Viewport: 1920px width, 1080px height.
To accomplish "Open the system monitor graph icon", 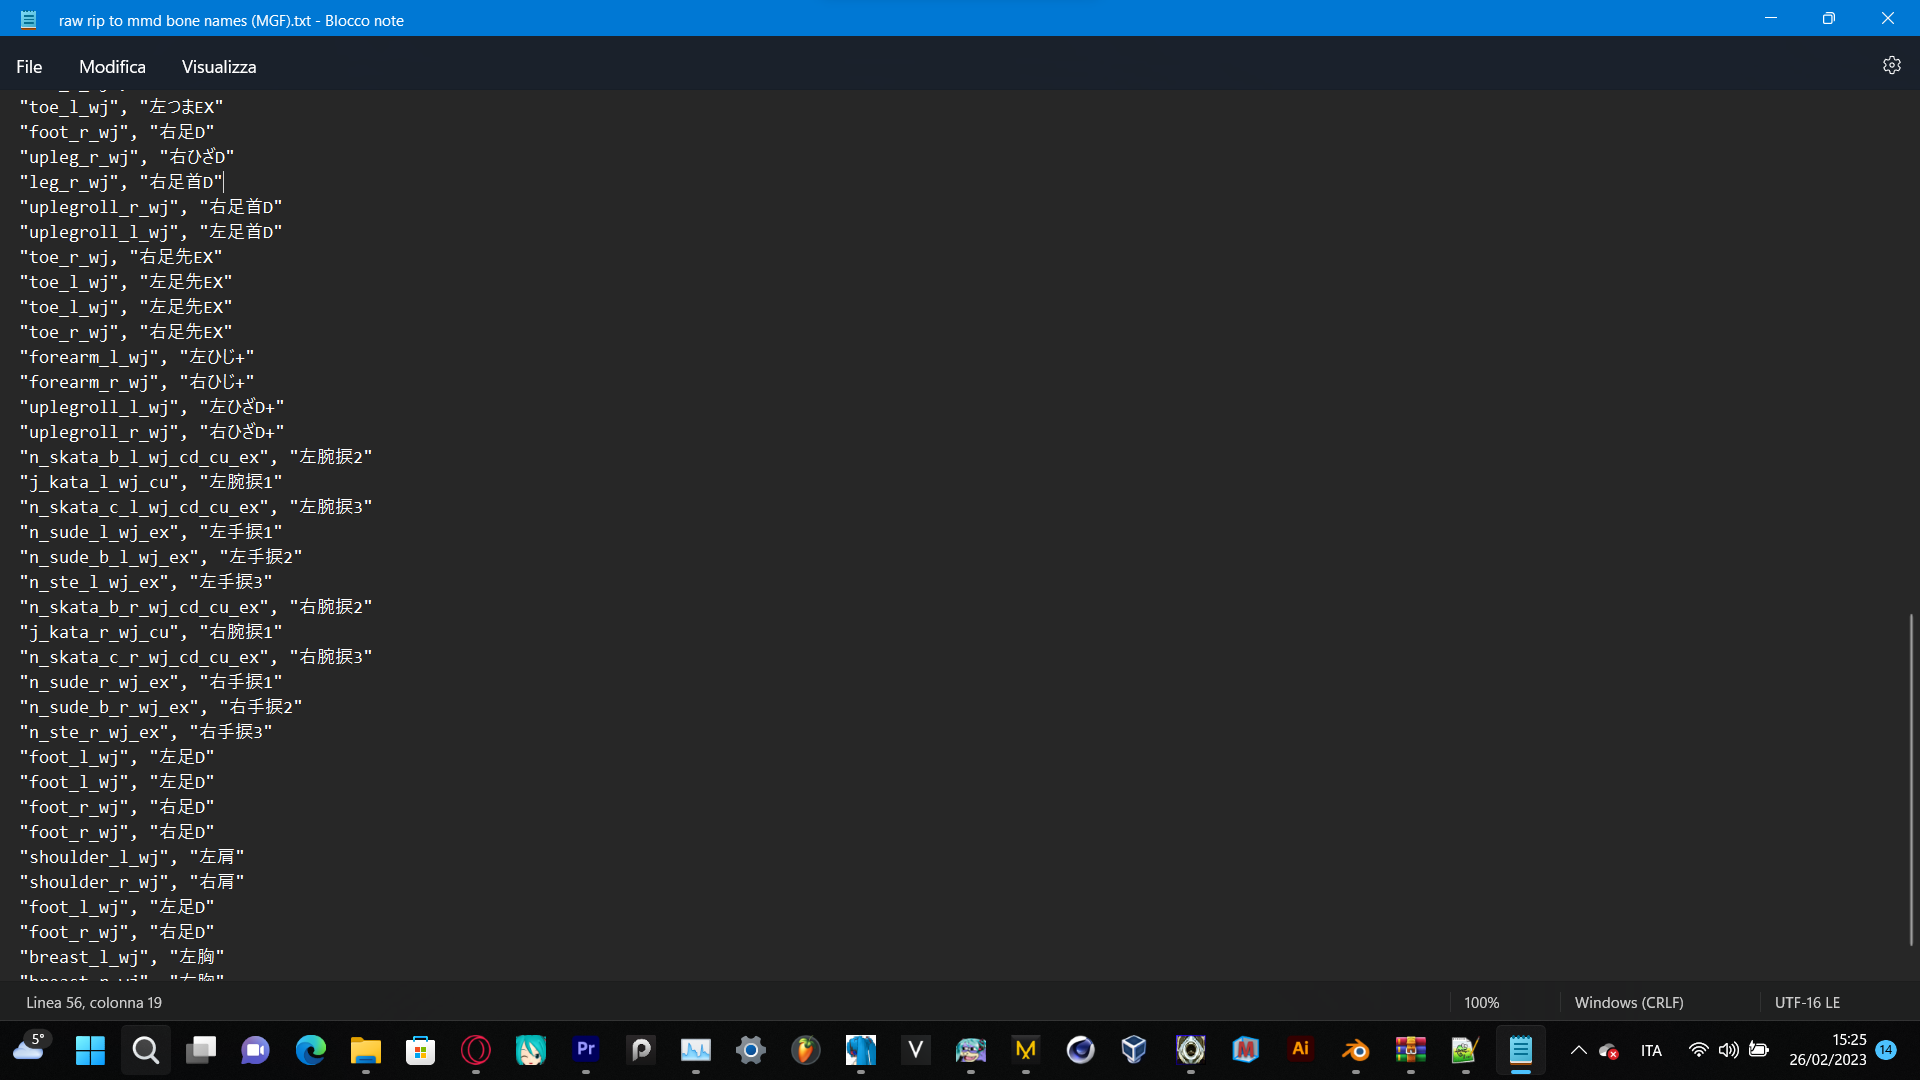I will 696,1050.
